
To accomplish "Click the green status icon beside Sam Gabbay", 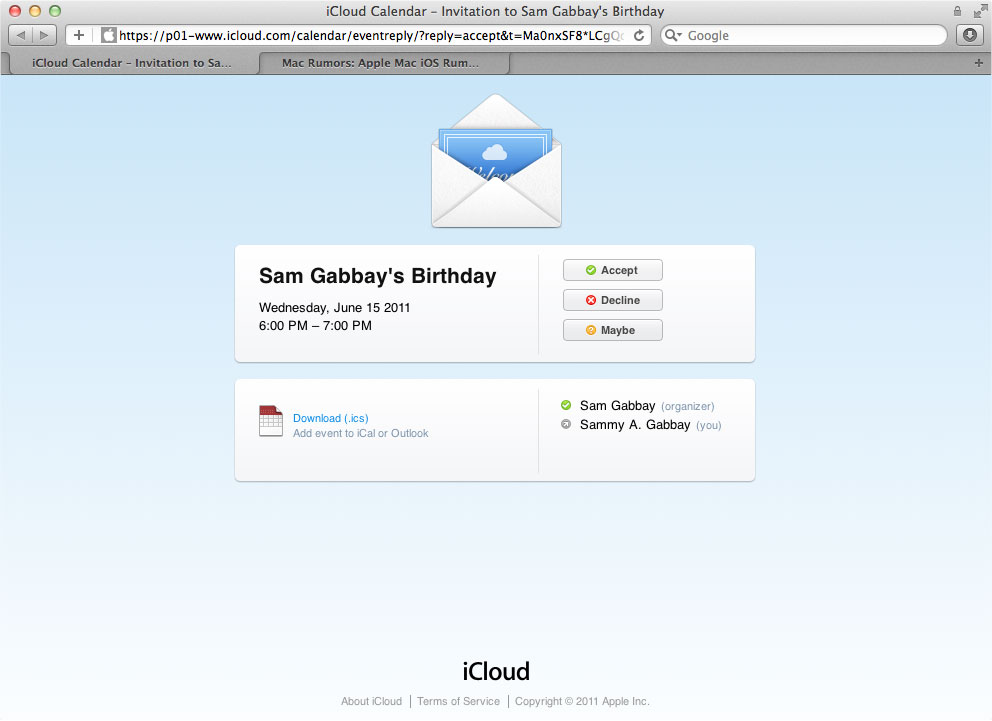I will point(566,405).
